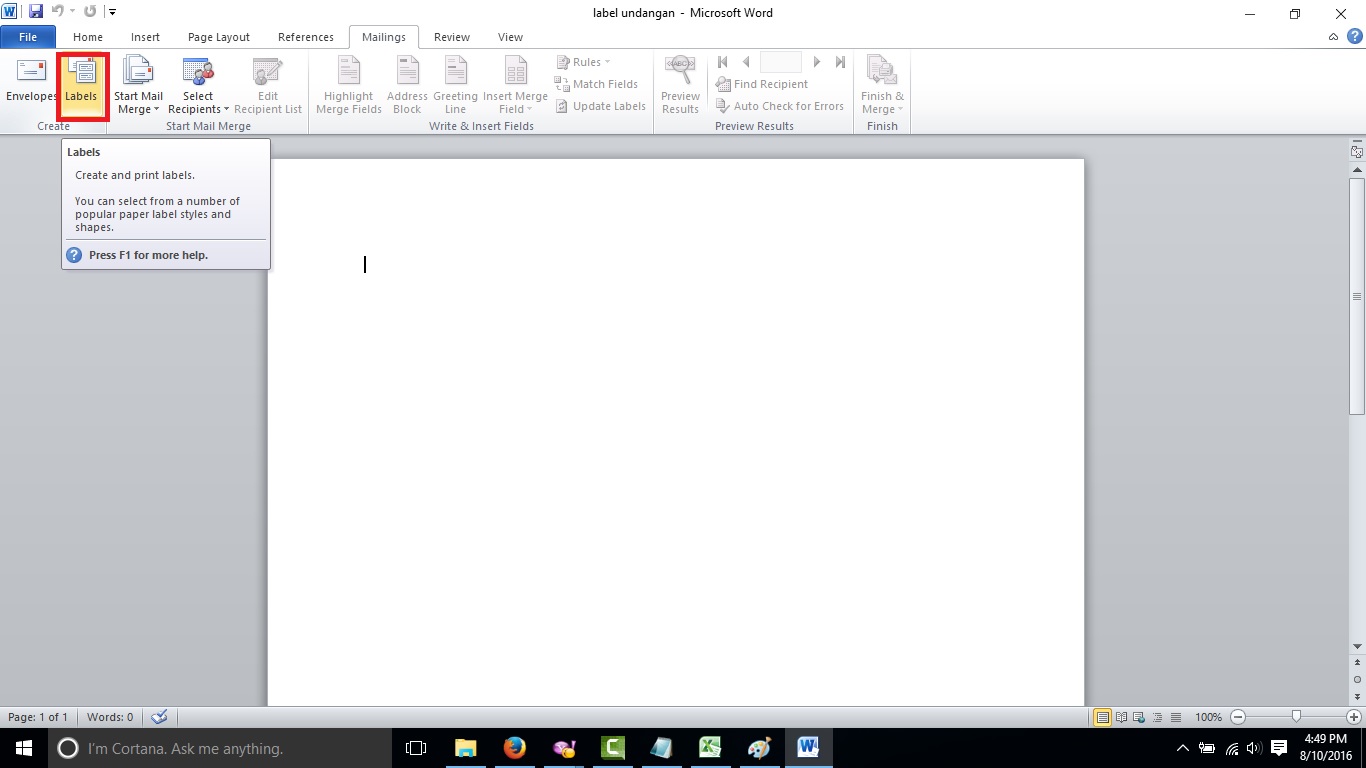The width and height of the screenshot is (1366, 768).
Task: Click Auto Check for Errors
Action: pos(780,106)
